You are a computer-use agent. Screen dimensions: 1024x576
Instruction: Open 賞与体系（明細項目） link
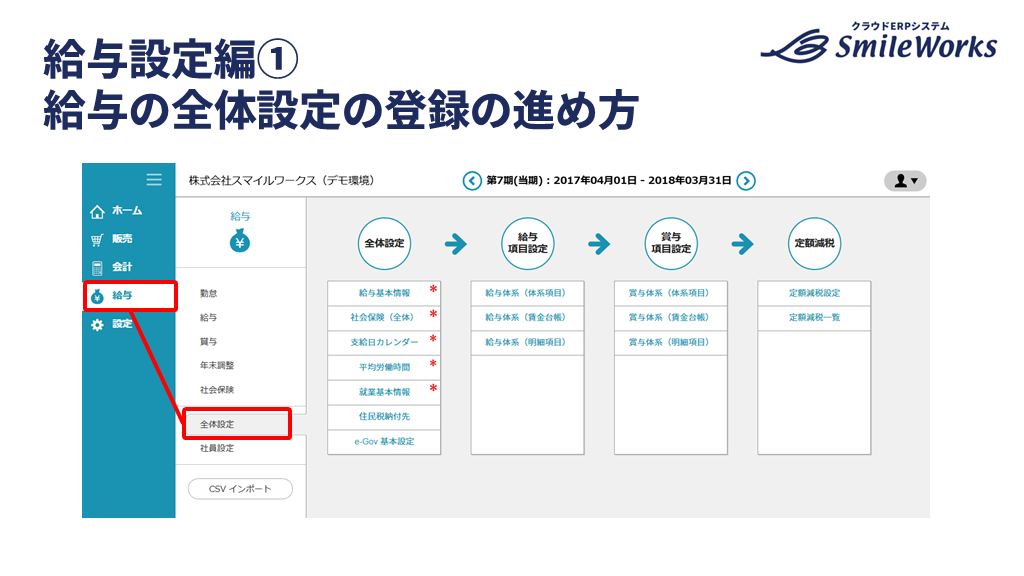click(x=671, y=342)
